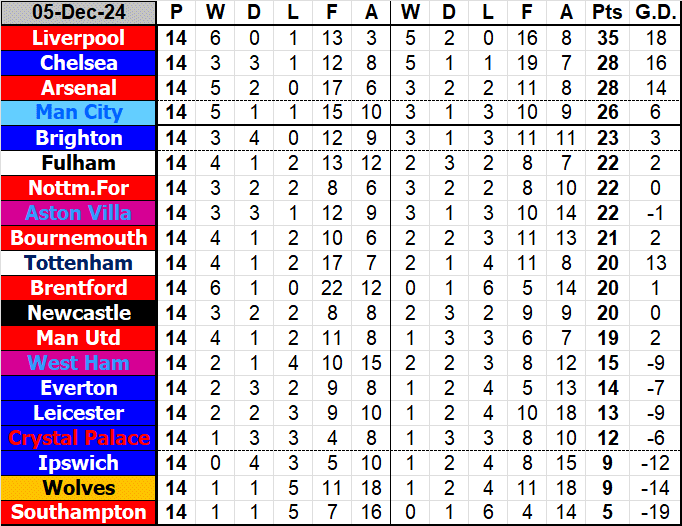Select the Man City team cell
The image size is (682, 526).
[x=79, y=113]
